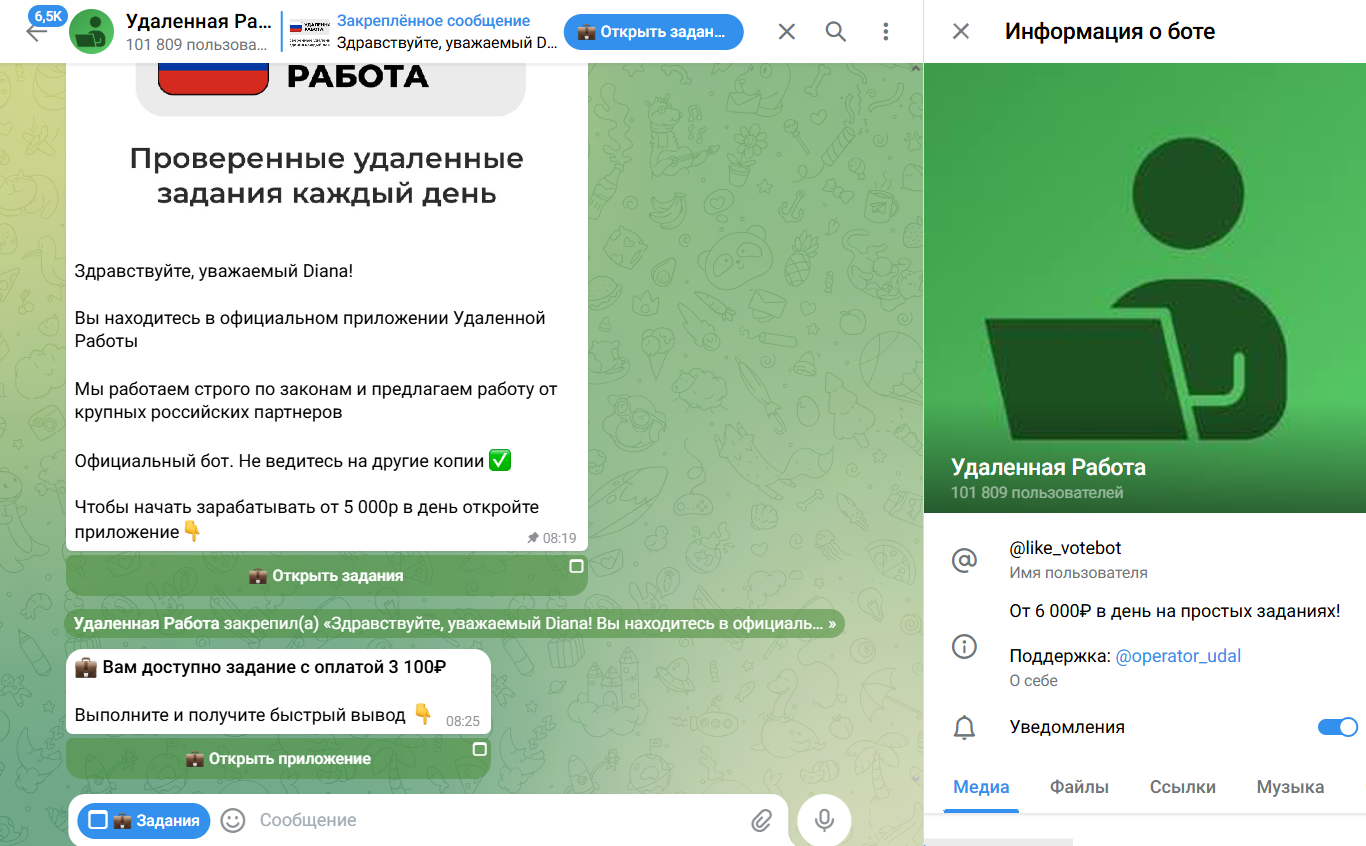
Task: Record a voice message with the microphone
Action: click(x=824, y=821)
